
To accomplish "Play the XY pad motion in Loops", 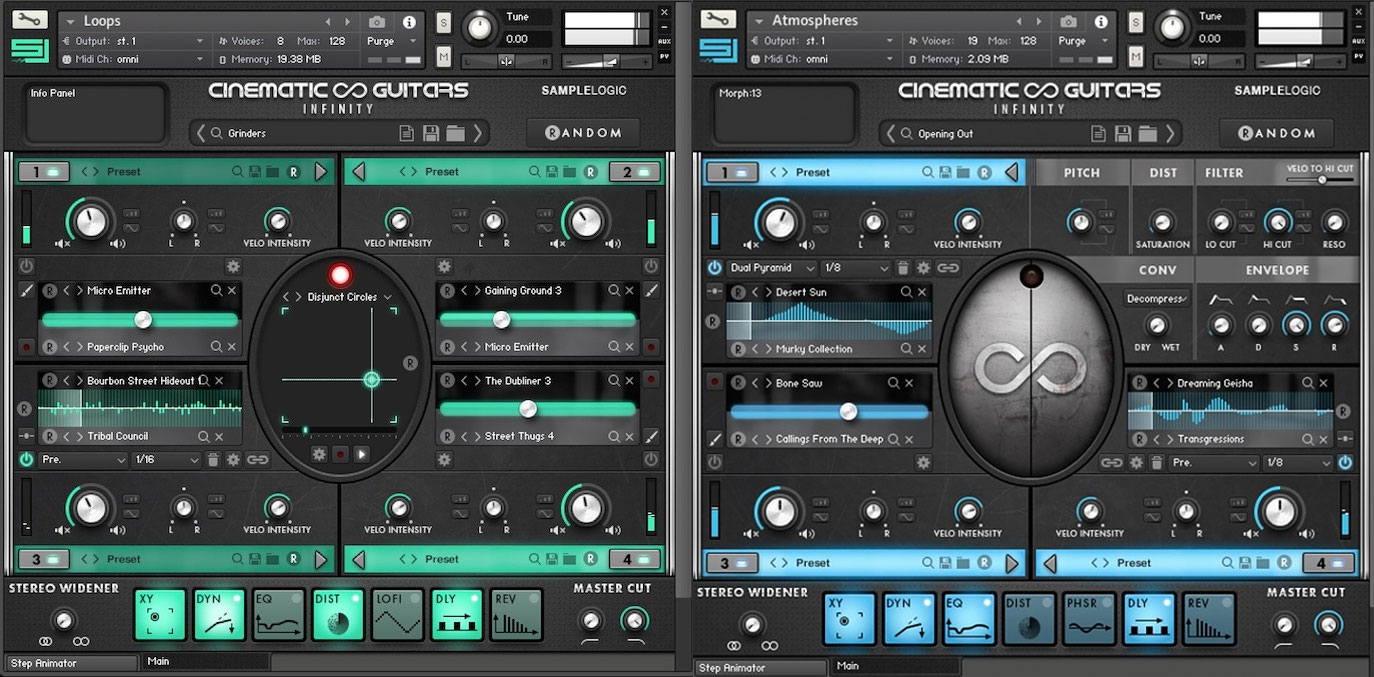I will point(361,454).
